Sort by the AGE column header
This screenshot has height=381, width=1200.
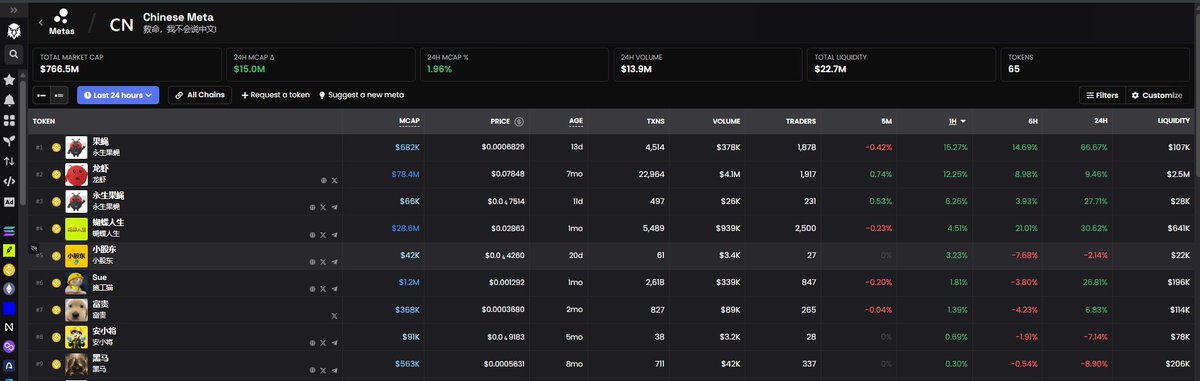coord(576,121)
